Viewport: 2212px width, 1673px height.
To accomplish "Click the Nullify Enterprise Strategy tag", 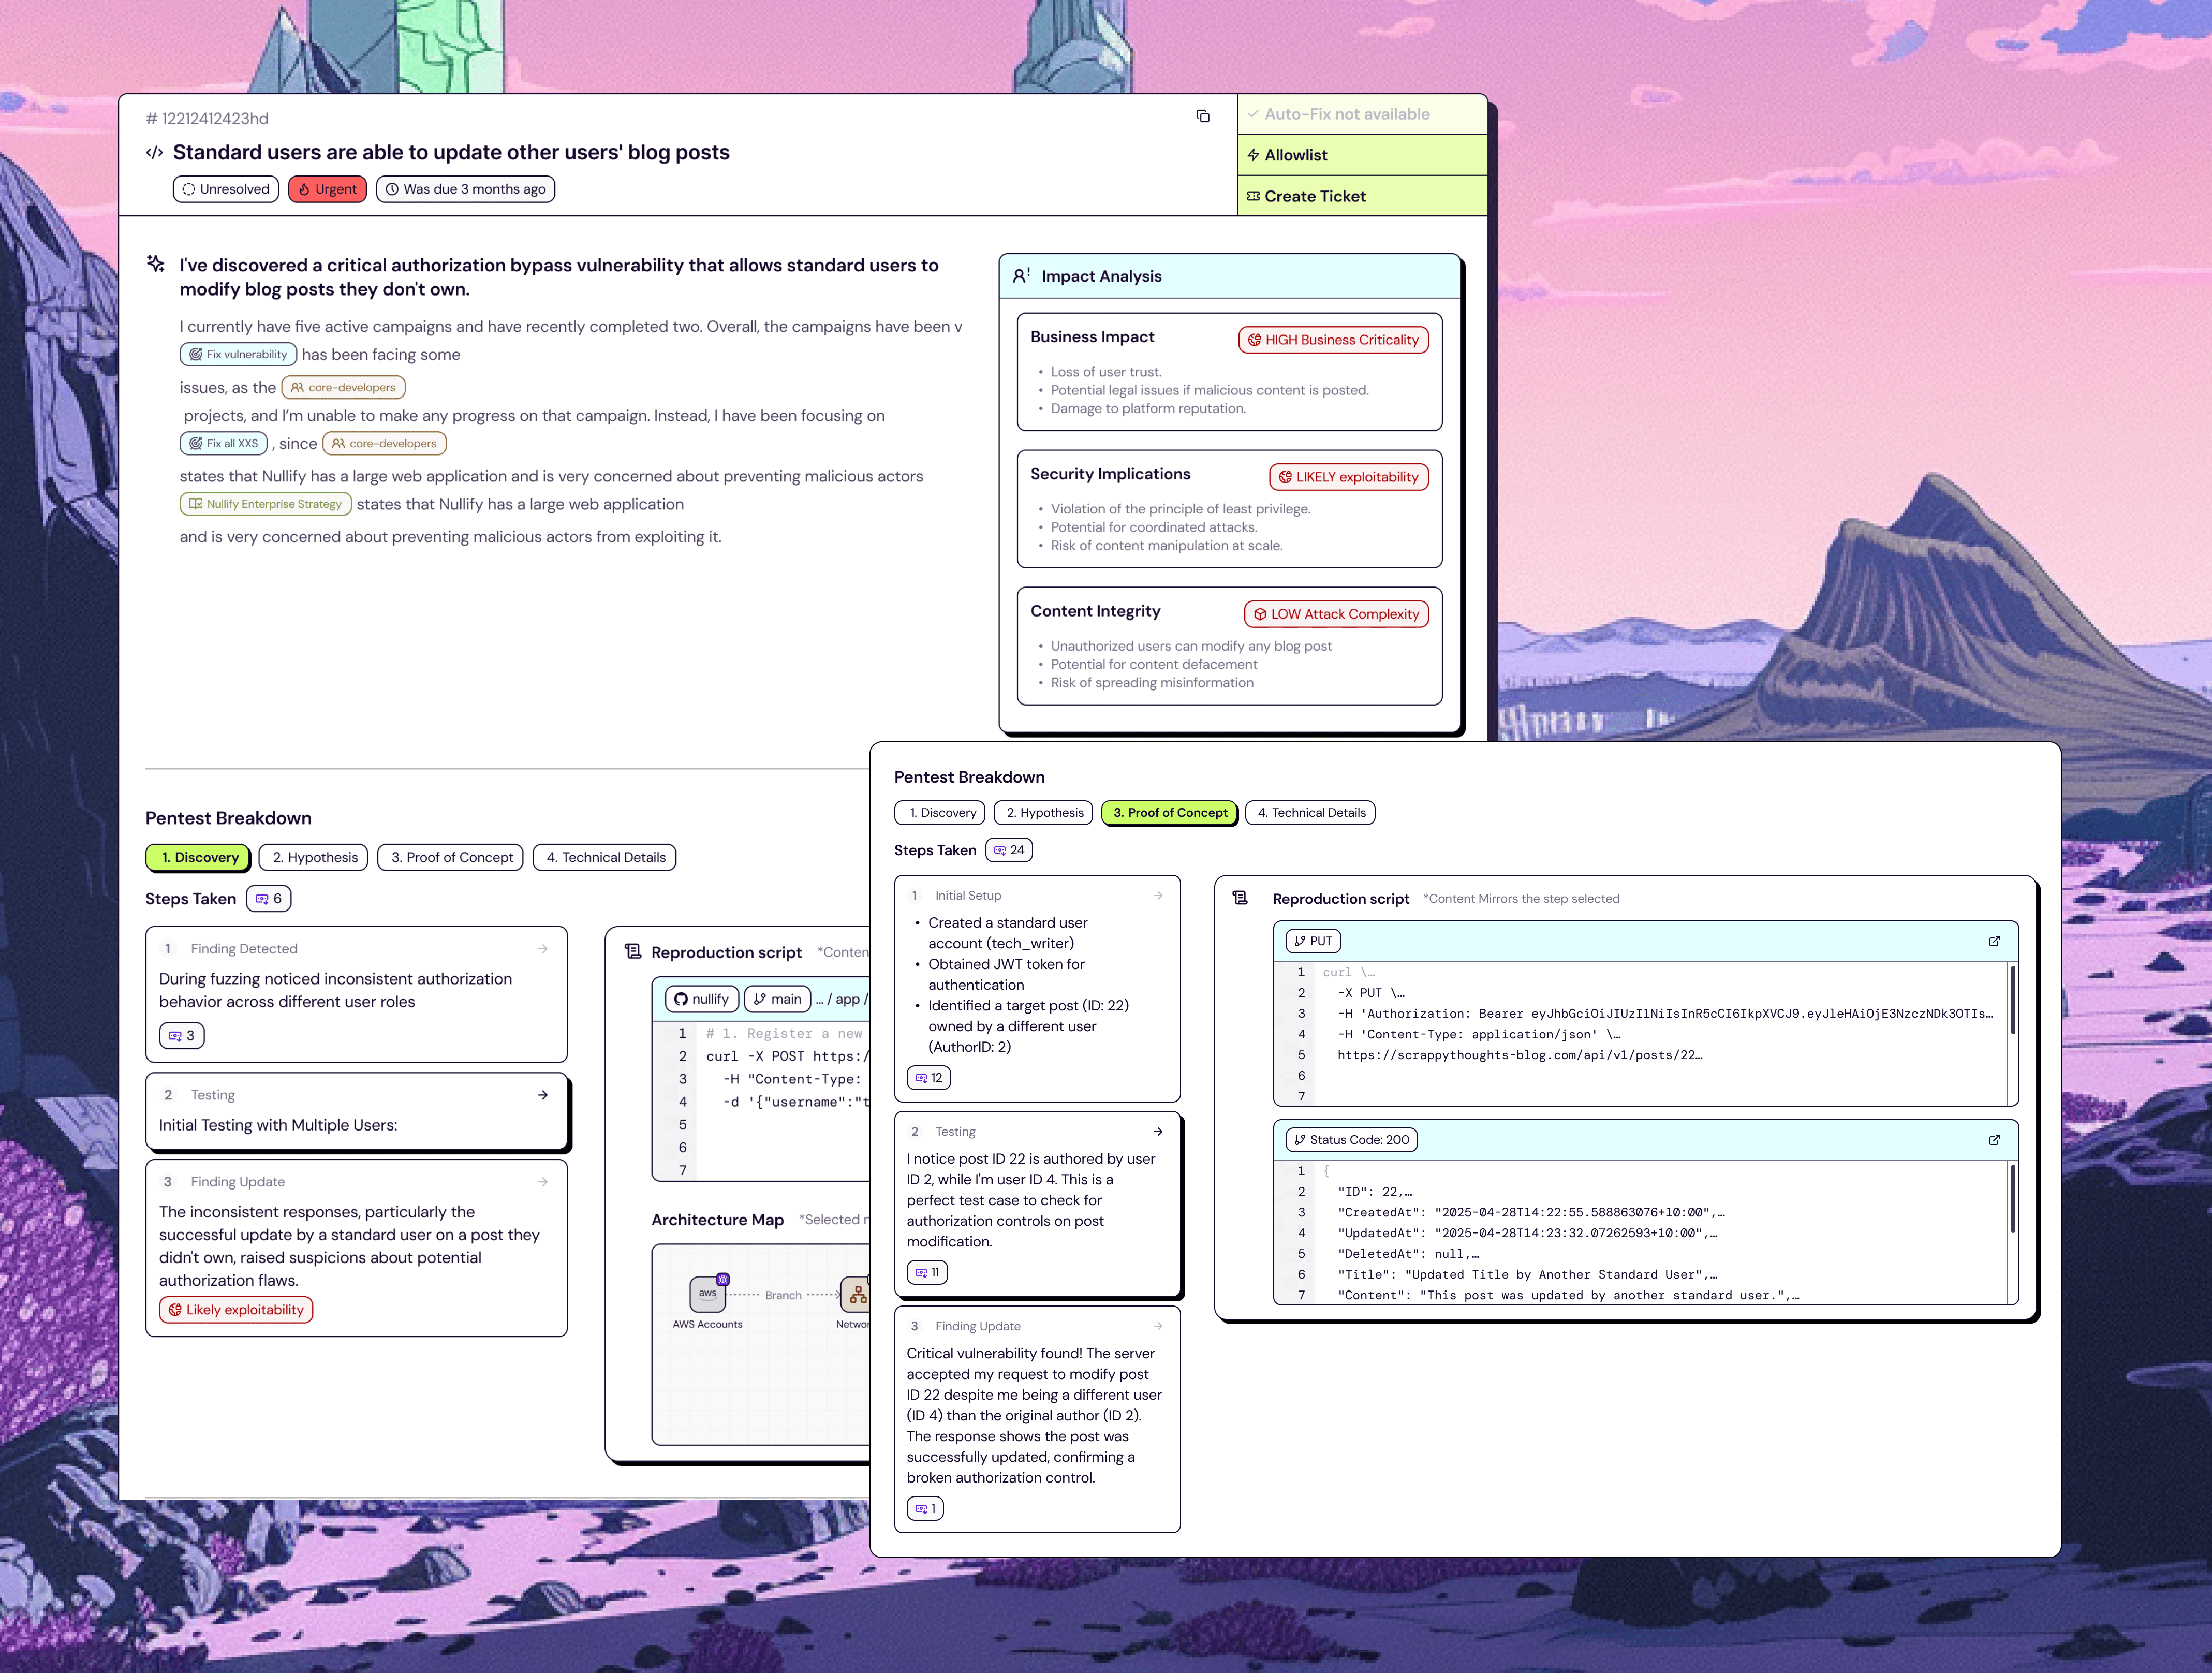I will tap(266, 504).
